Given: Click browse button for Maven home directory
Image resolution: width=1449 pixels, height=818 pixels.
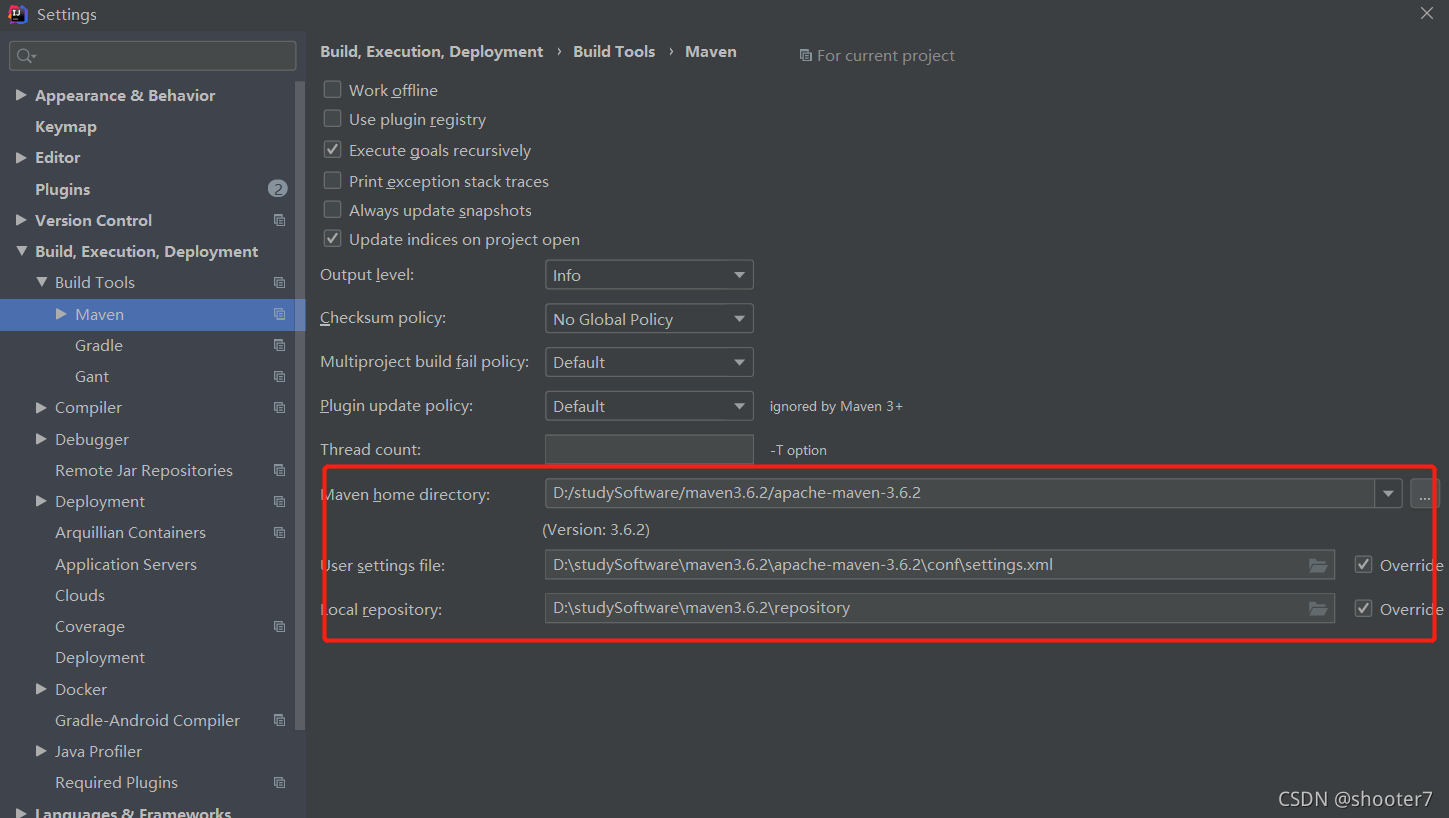Looking at the screenshot, I should [1425, 493].
